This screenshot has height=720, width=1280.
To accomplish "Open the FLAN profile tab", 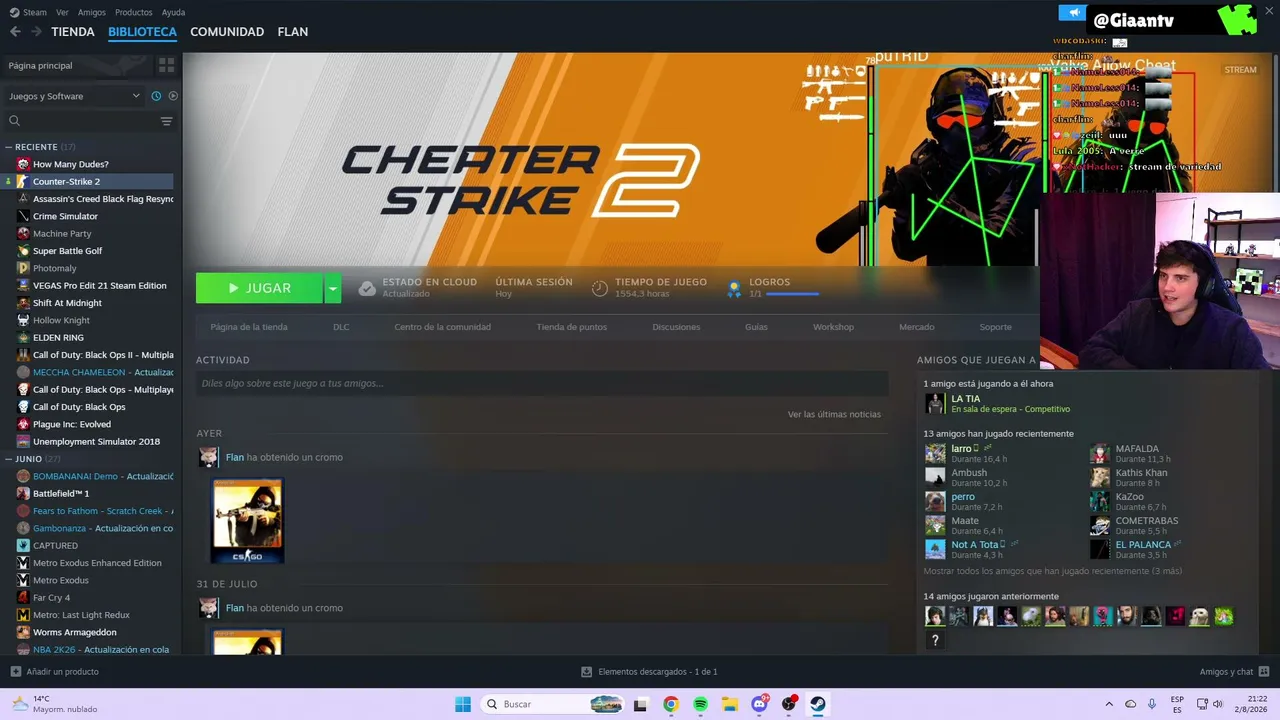I will (x=293, y=32).
